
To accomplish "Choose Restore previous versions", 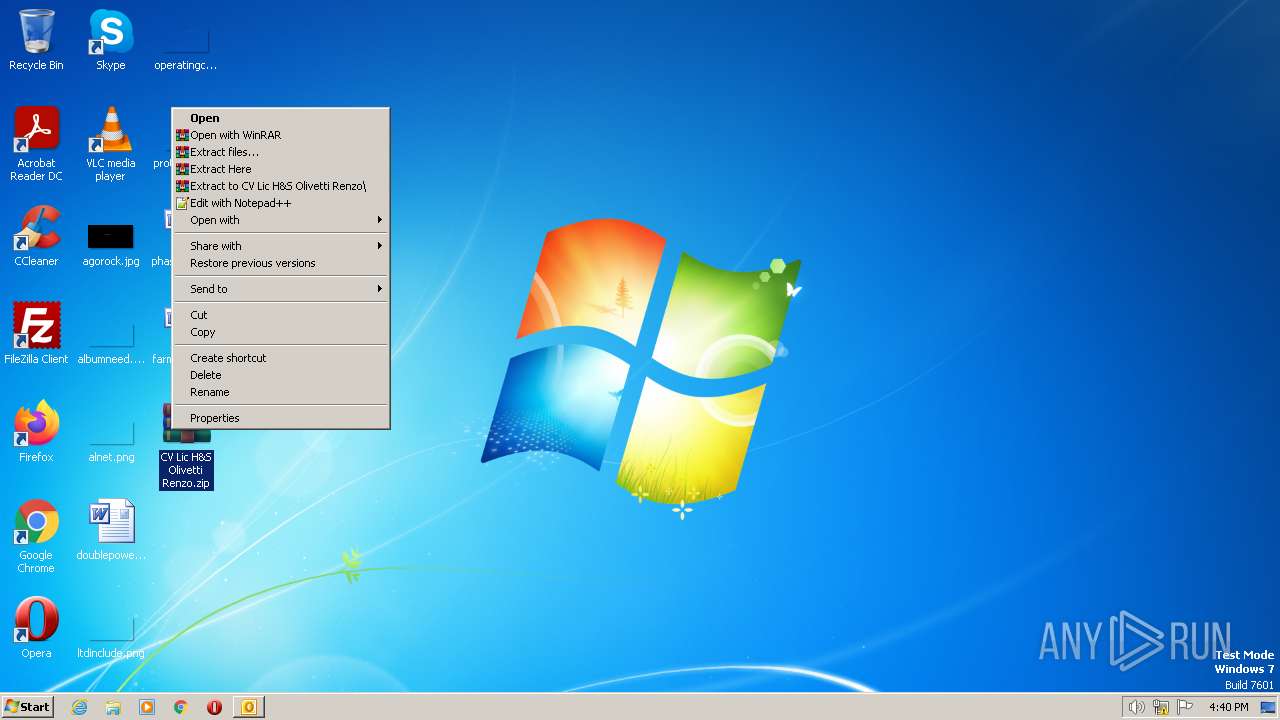I will pyautogui.click(x=281, y=263).
